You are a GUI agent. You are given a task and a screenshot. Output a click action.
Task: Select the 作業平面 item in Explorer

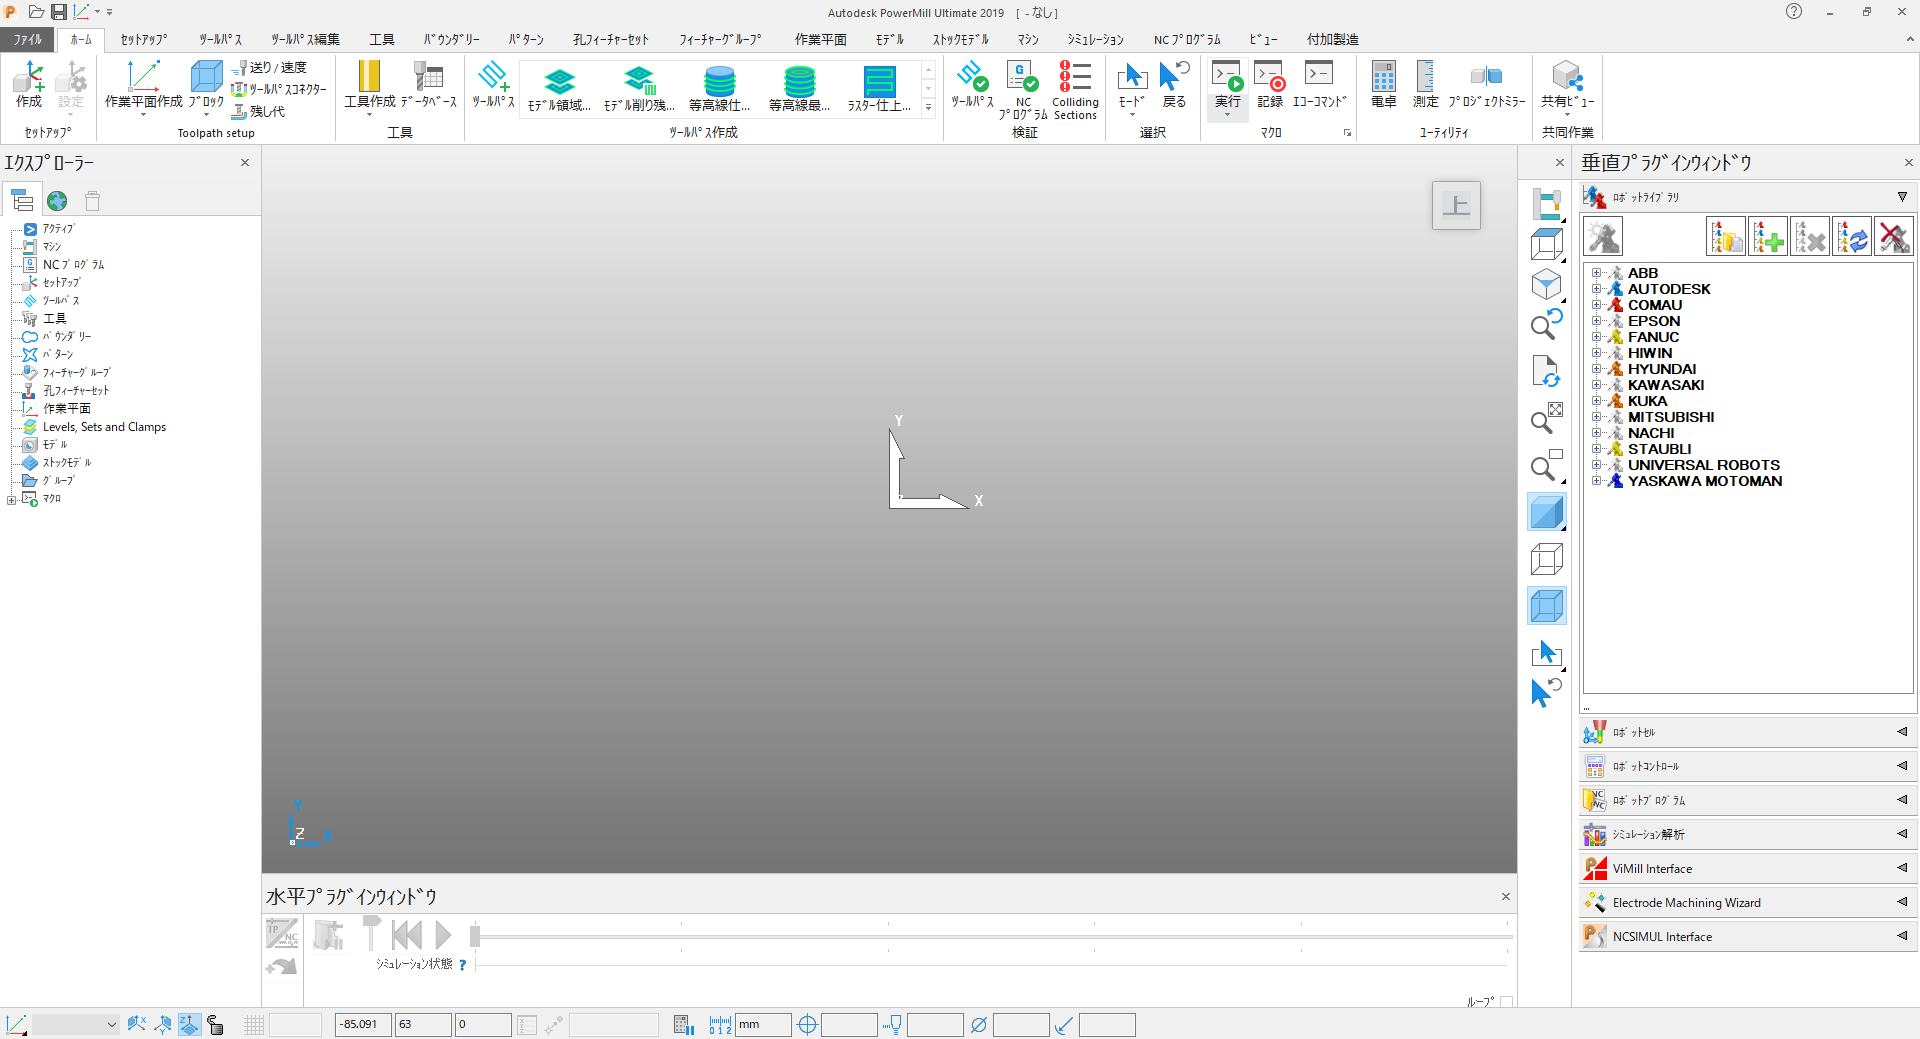tap(67, 409)
